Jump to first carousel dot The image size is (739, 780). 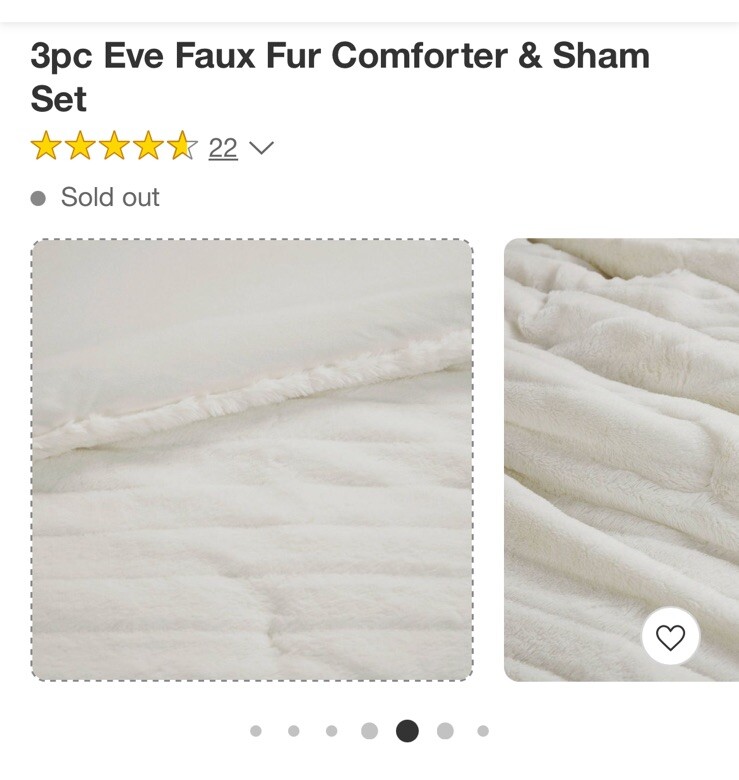pos(256,731)
